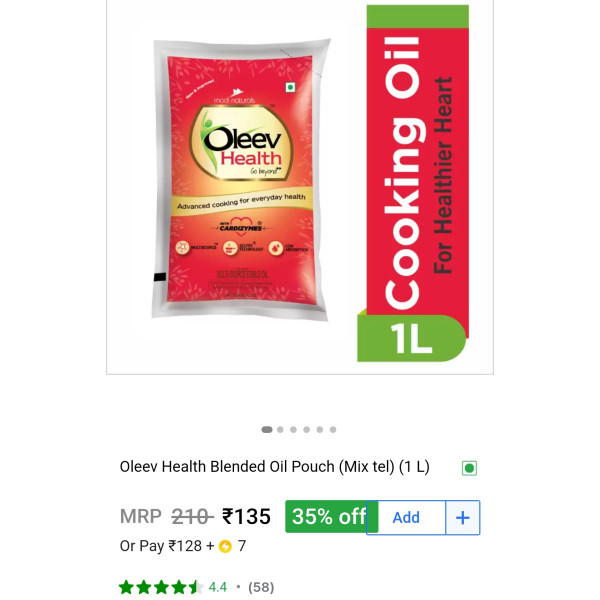The height and width of the screenshot is (600, 600).
Task: Show the last image via sixth carousel dot
Action: point(333,429)
